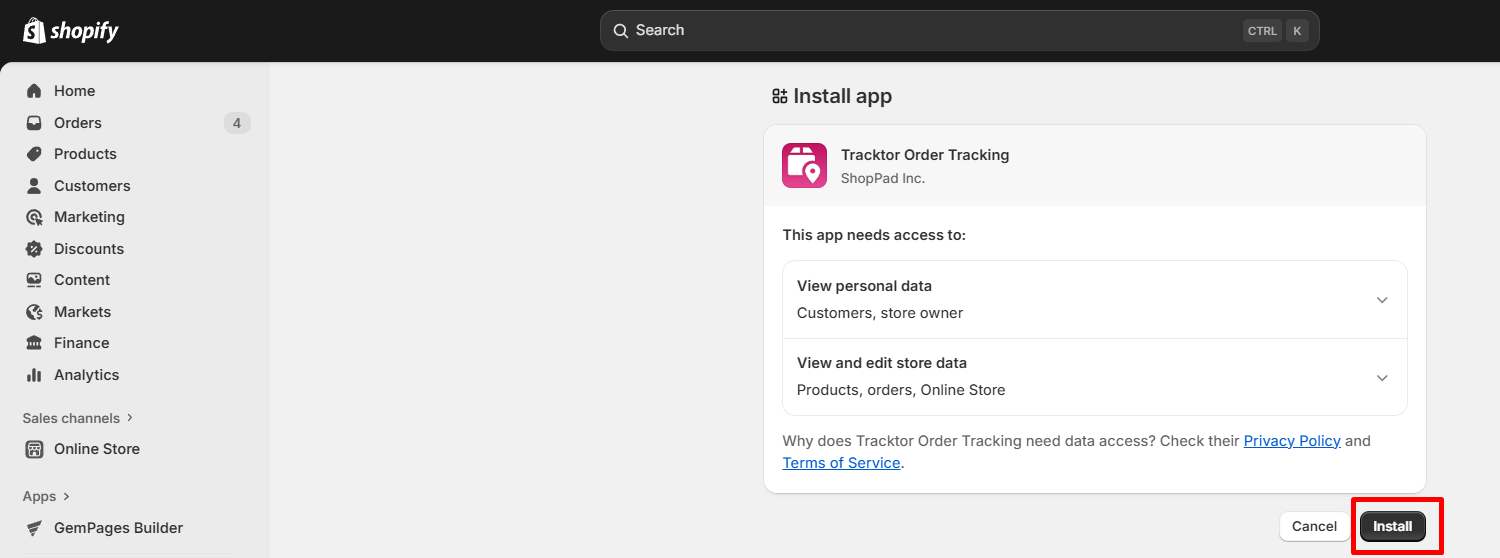The width and height of the screenshot is (1500, 558).
Task: Expand the Apps section in sidebar
Action: pyautogui.click(x=46, y=496)
